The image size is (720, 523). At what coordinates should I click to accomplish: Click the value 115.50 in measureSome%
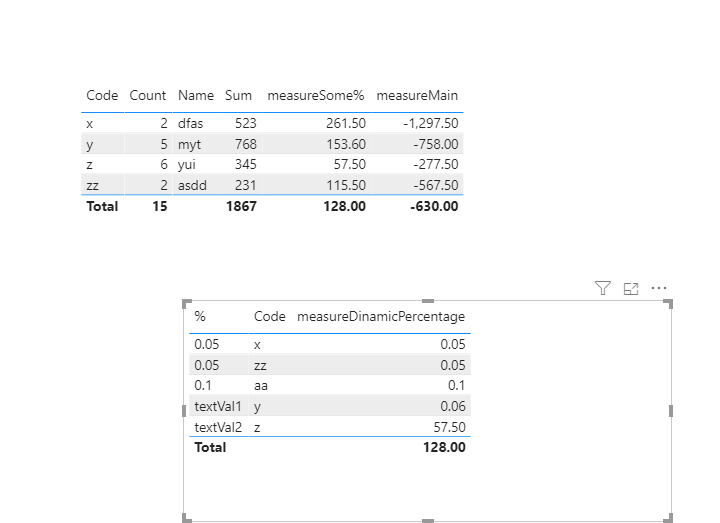(346, 186)
